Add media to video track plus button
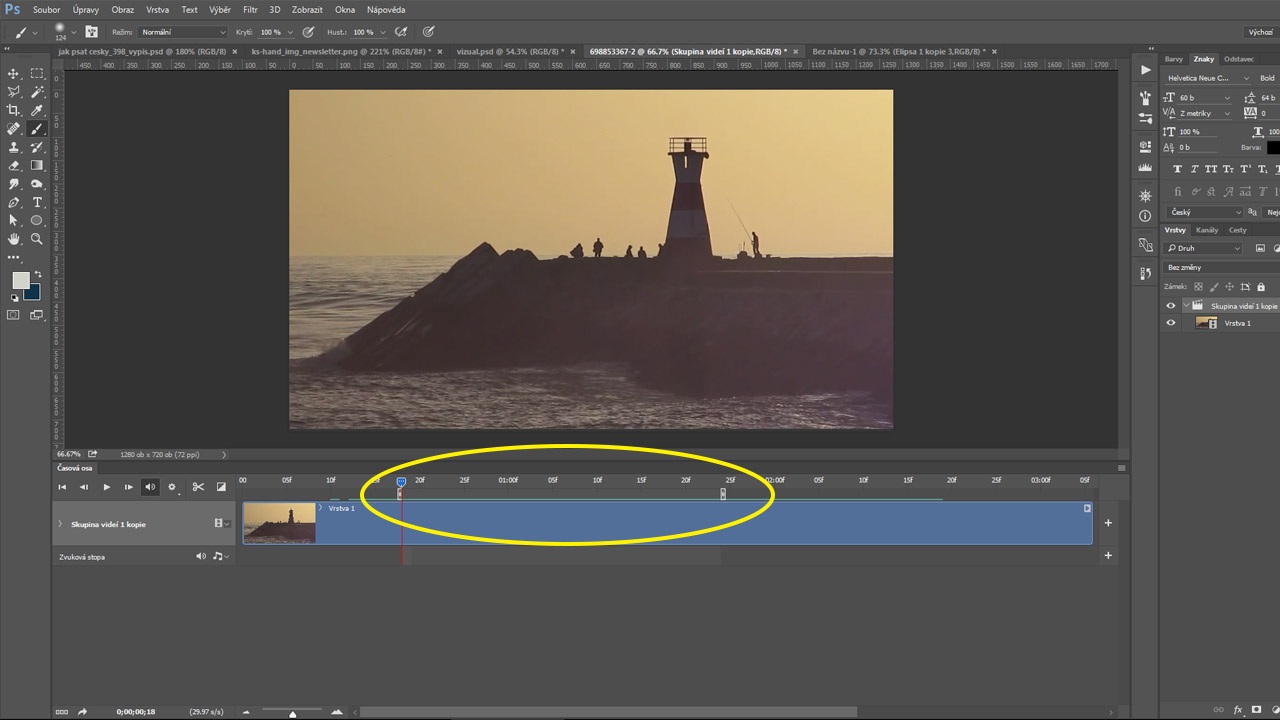The height and width of the screenshot is (720, 1280). [1108, 523]
